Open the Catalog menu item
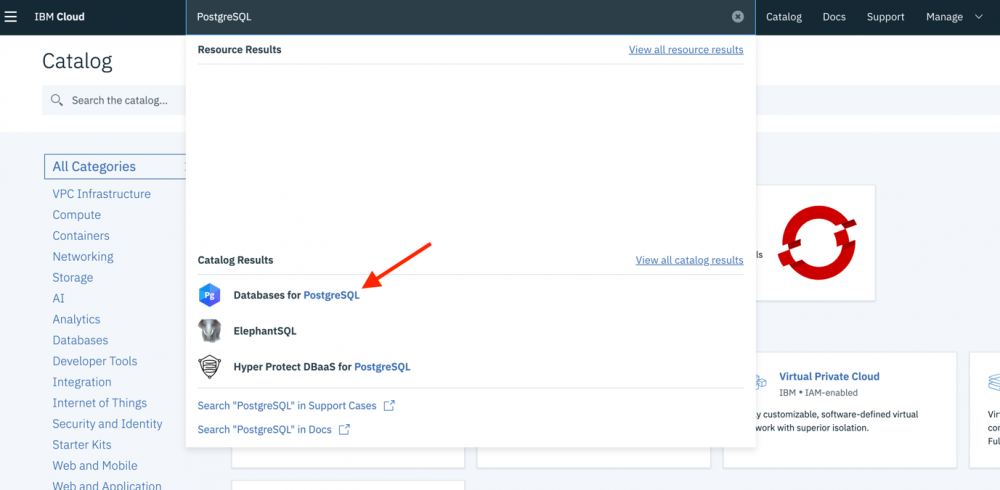This screenshot has height=490, width=1000. (784, 17)
